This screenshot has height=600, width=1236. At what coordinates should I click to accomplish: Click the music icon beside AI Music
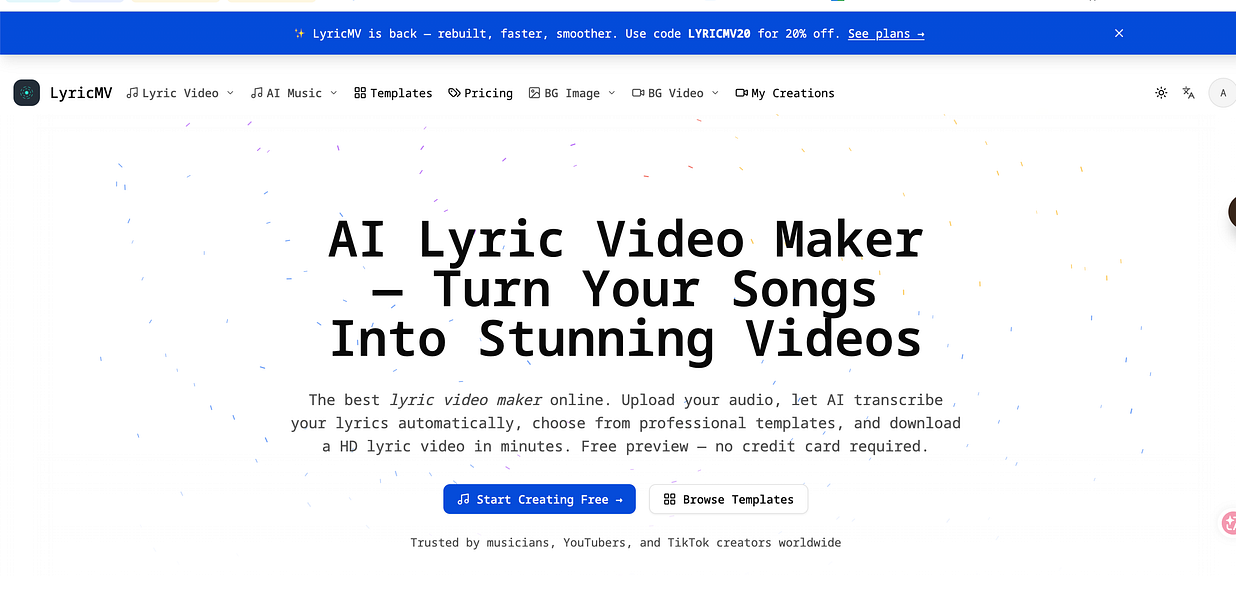tap(257, 93)
